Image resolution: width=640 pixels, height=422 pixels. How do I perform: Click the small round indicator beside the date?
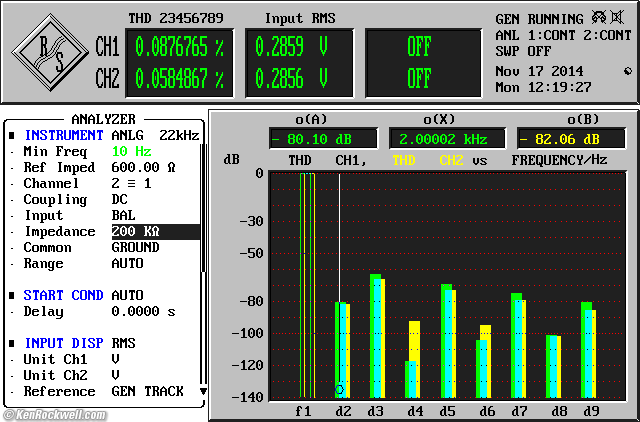[627, 71]
